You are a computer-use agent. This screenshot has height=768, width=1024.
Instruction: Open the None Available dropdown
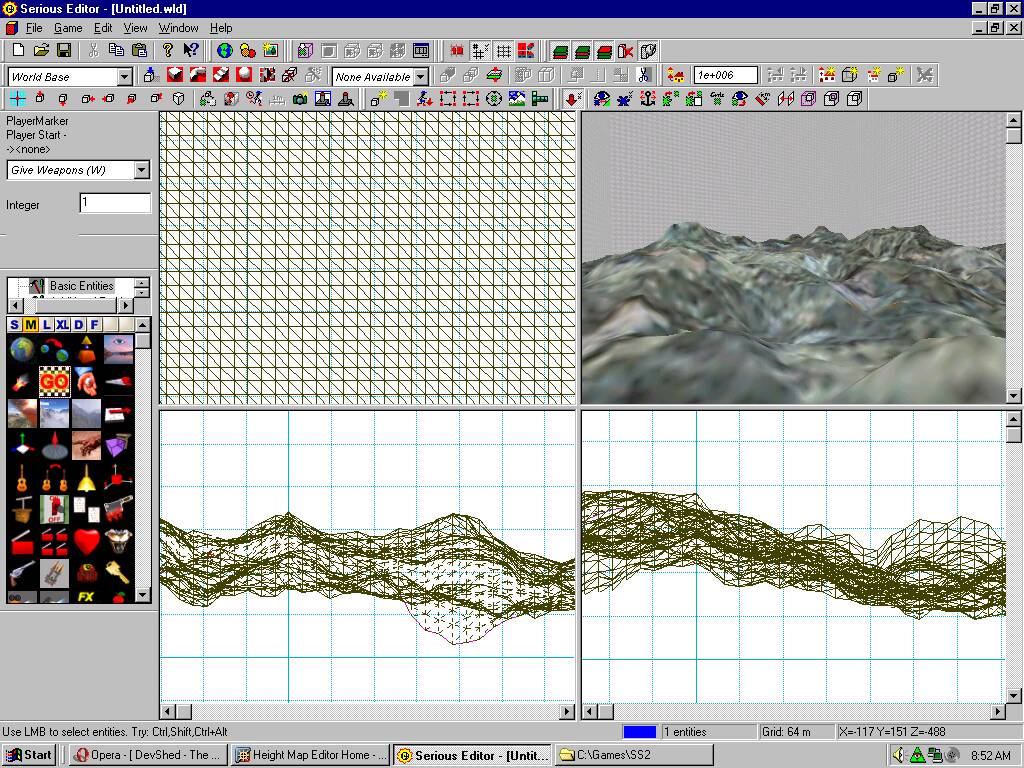click(421, 76)
